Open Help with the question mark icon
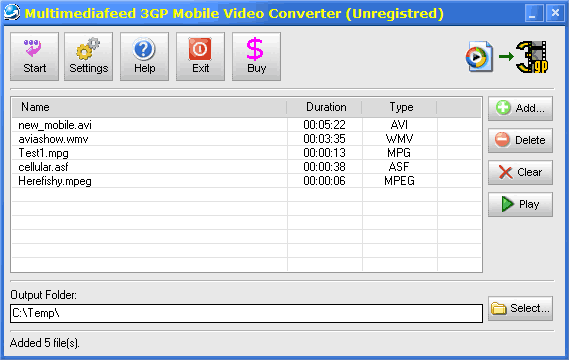 pos(144,49)
